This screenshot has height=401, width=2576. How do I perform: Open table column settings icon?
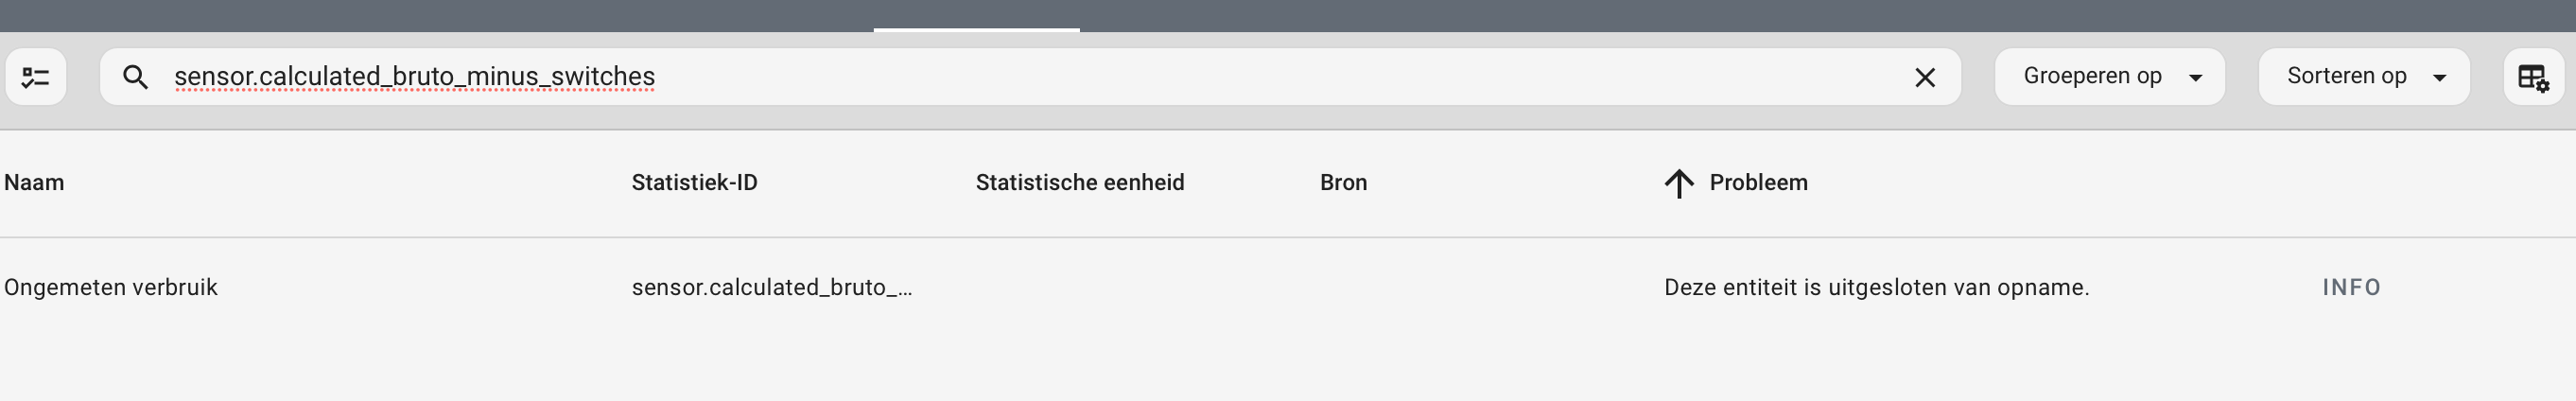(x=2533, y=77)
